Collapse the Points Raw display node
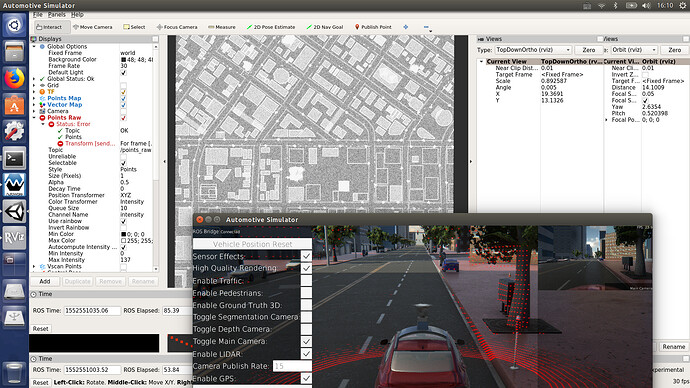 [34, 117]
